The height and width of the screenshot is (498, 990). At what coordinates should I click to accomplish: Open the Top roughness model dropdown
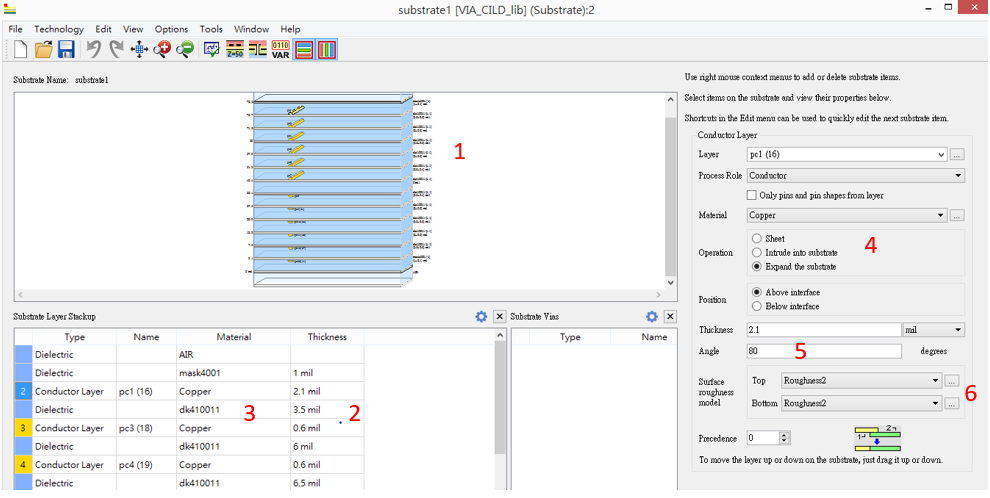[x=861, y=381]
